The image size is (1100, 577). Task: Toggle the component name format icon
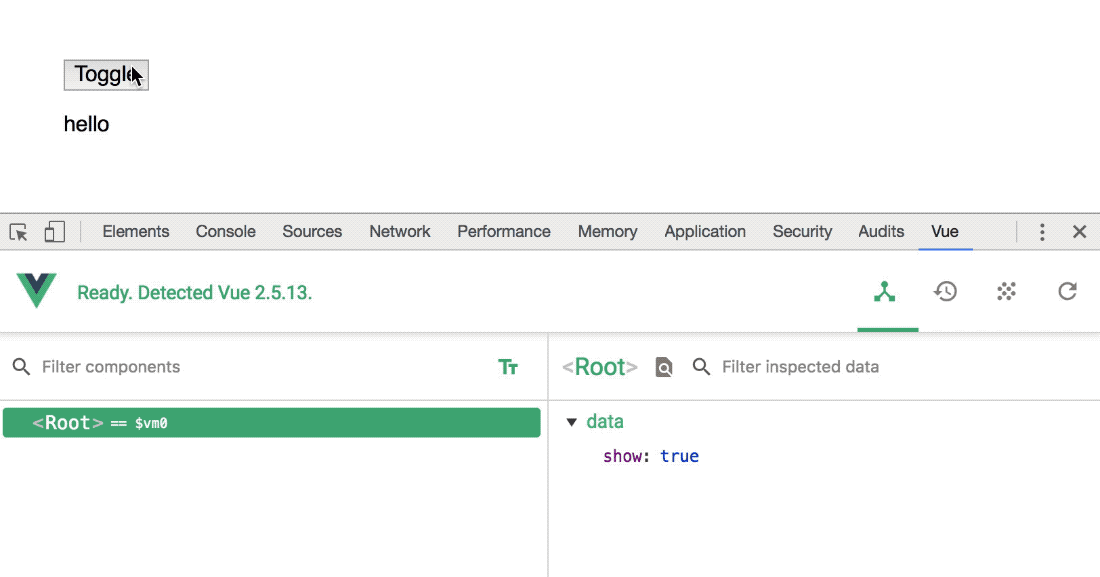pyautogui.click(x=508, y=367)
